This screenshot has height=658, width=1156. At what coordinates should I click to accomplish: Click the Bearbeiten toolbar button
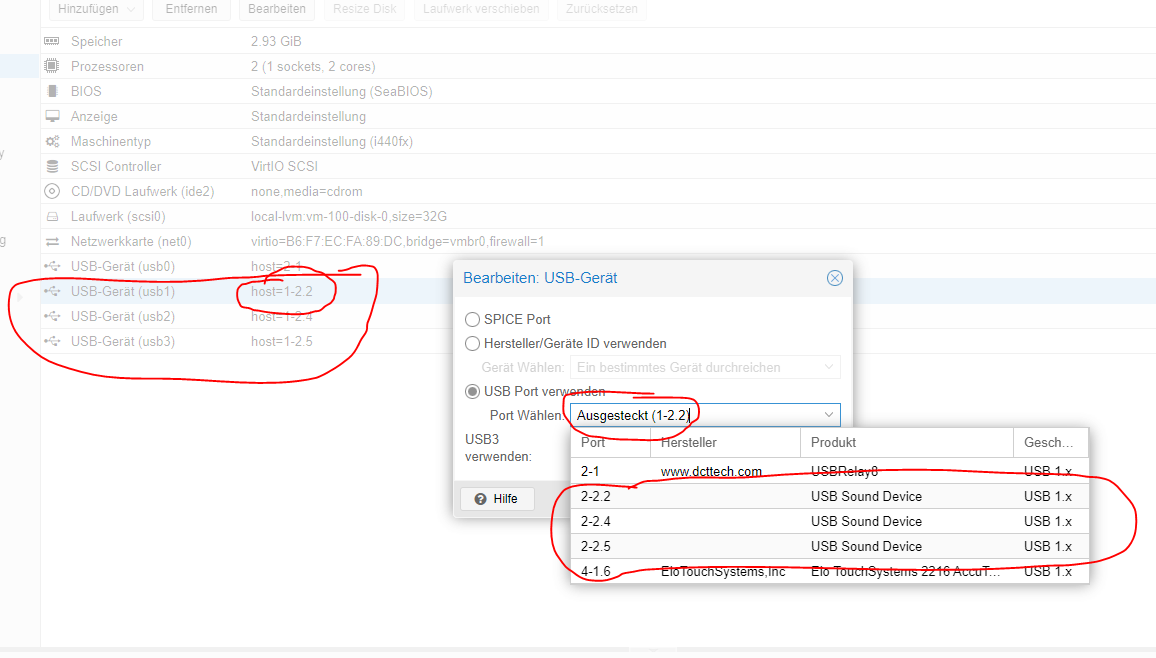click(277, 9)
